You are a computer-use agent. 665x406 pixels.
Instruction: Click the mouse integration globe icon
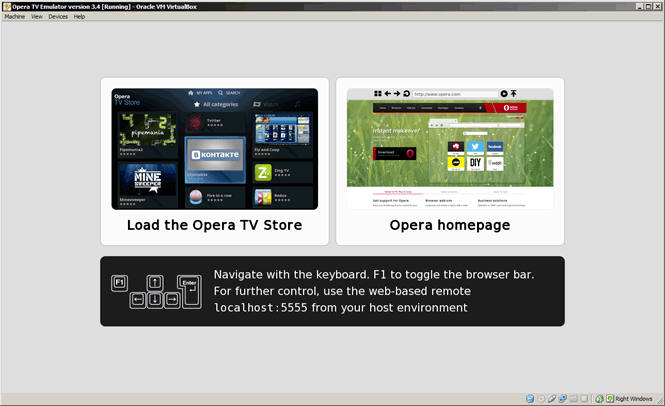599,399
